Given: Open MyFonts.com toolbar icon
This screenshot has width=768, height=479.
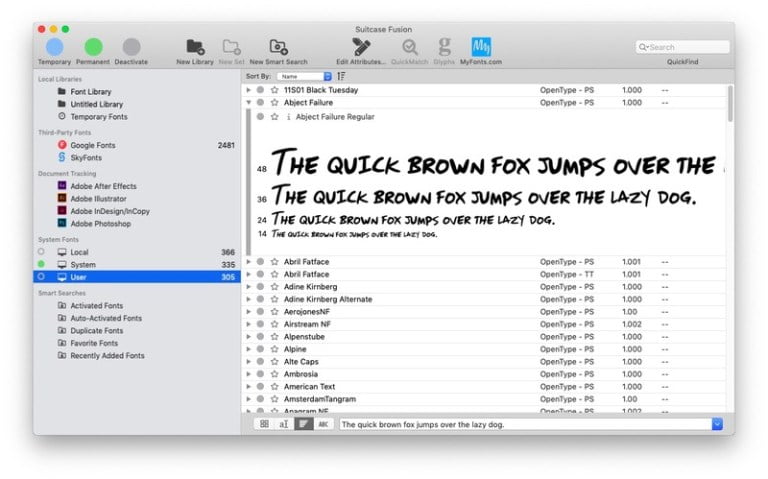Looking at the screenshot, I should [x=481, y=48].
